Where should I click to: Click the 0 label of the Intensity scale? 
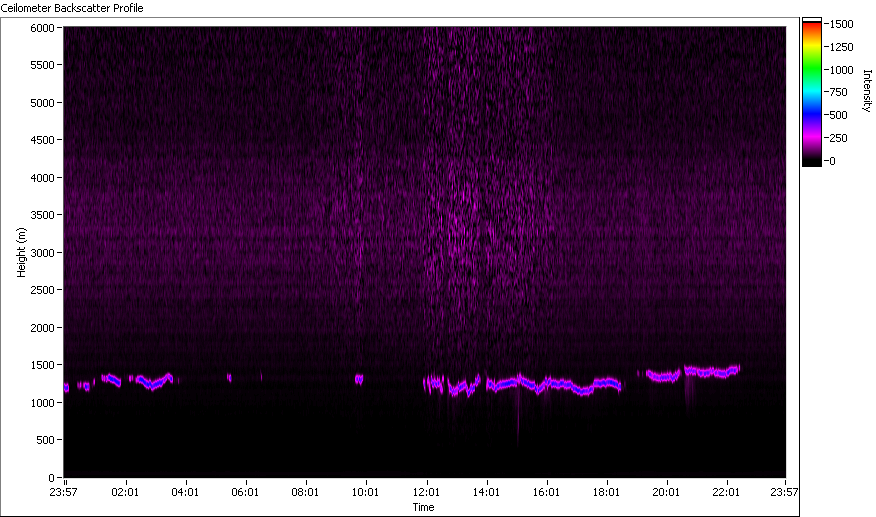pyautogui.click(x=832, y=161)
